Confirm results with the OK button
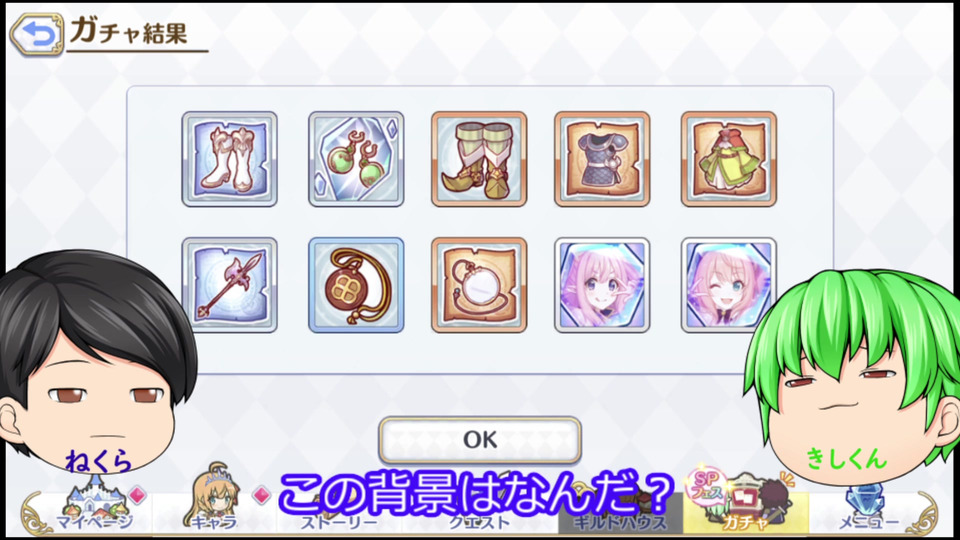 point(479,440)
